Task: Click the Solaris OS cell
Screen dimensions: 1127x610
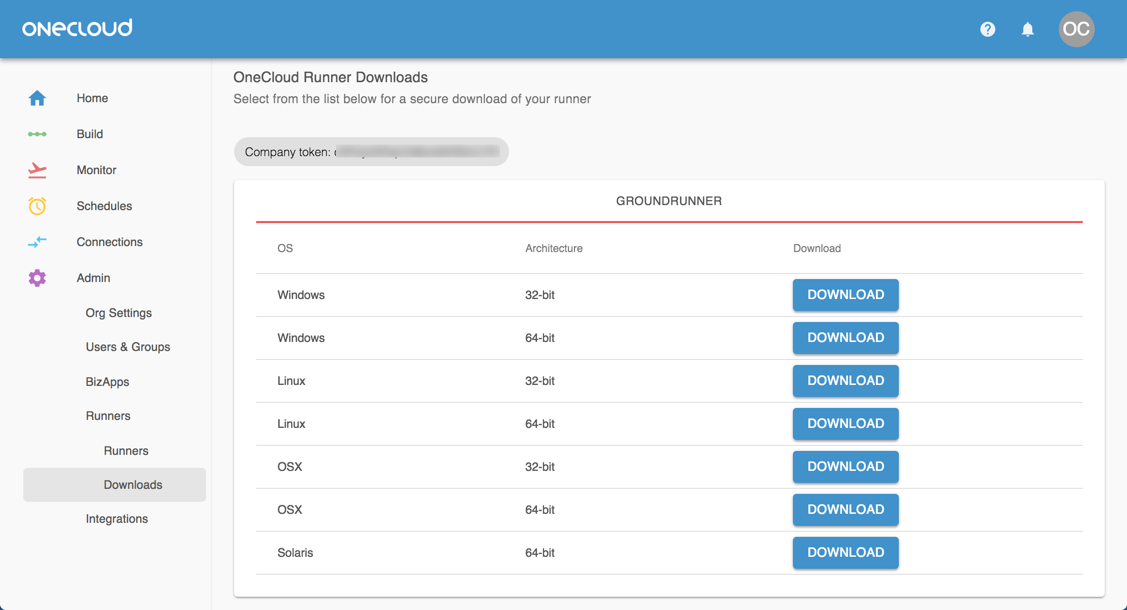Action: 295,553
